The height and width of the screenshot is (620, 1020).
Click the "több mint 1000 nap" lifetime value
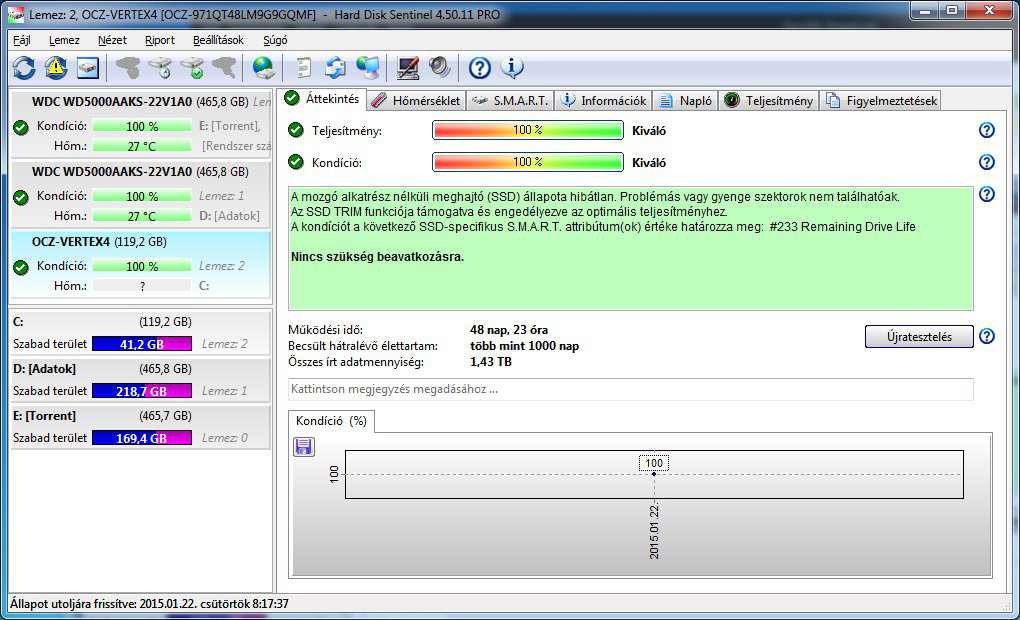[524, 345]
